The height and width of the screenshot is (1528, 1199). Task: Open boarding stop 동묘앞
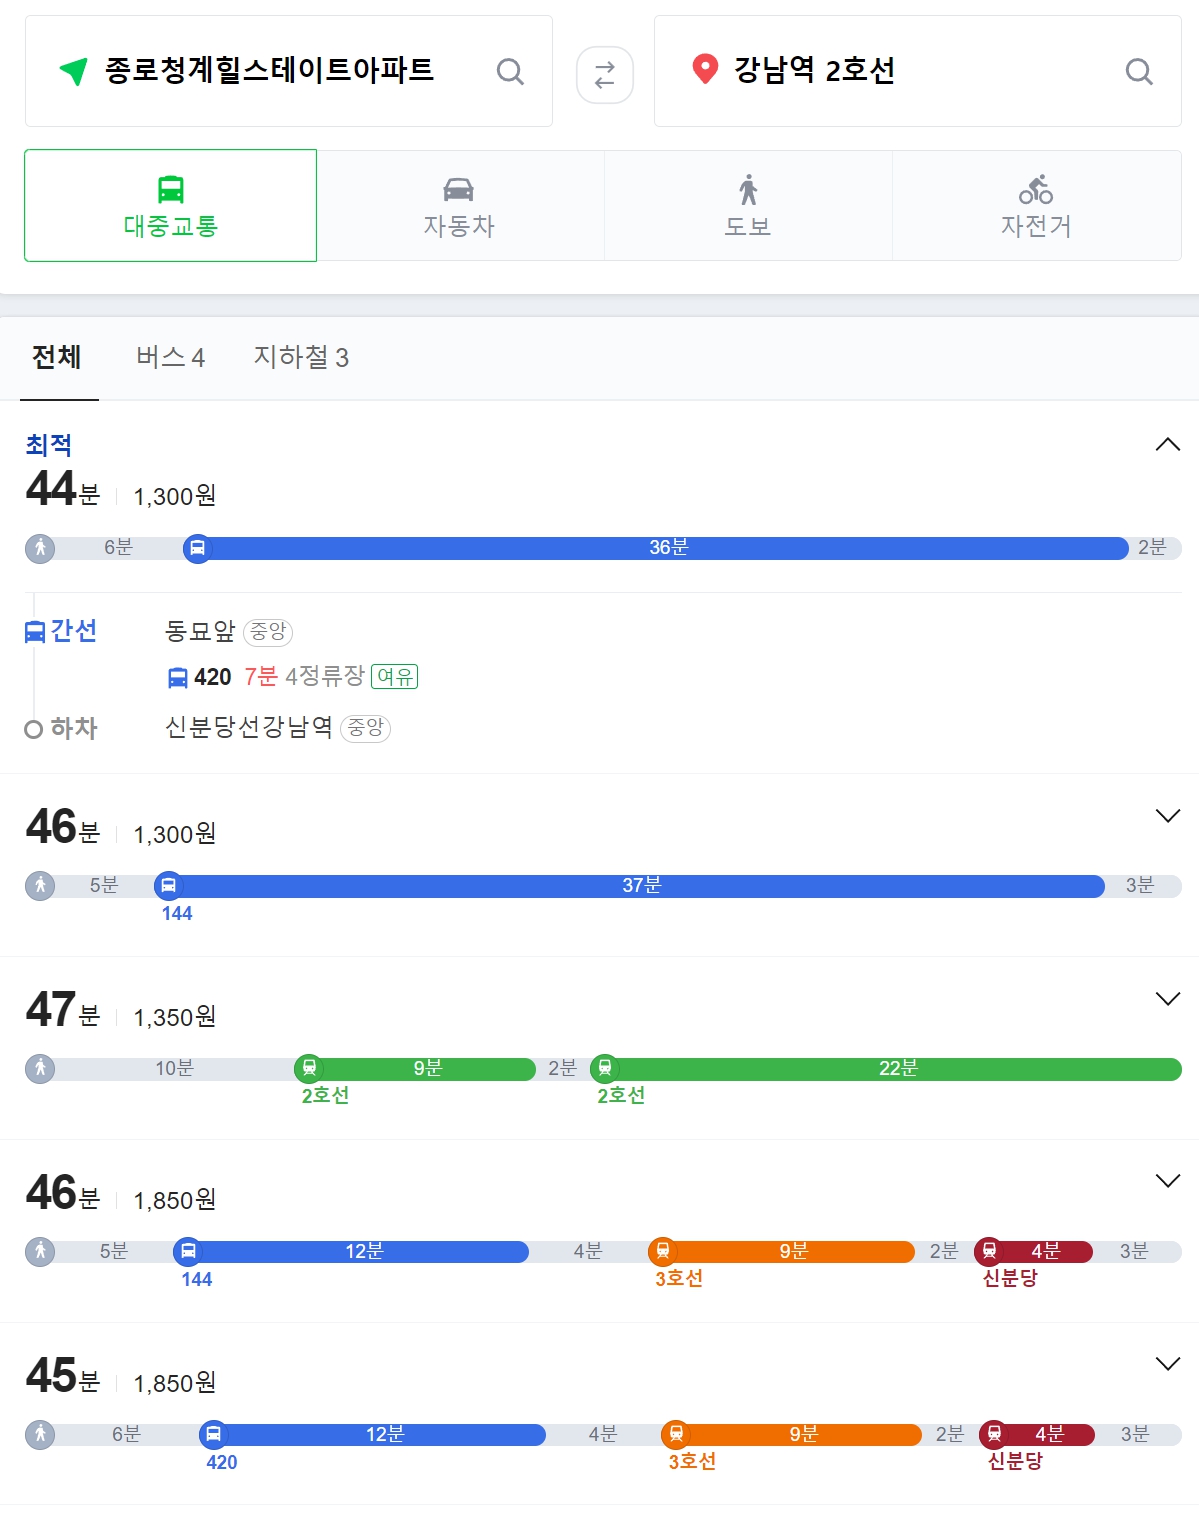(x=200, y=631)
